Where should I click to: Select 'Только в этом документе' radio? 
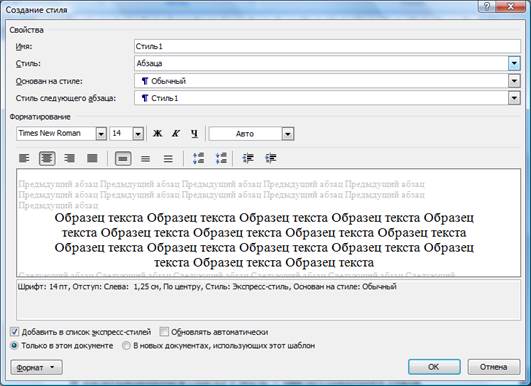14,345
